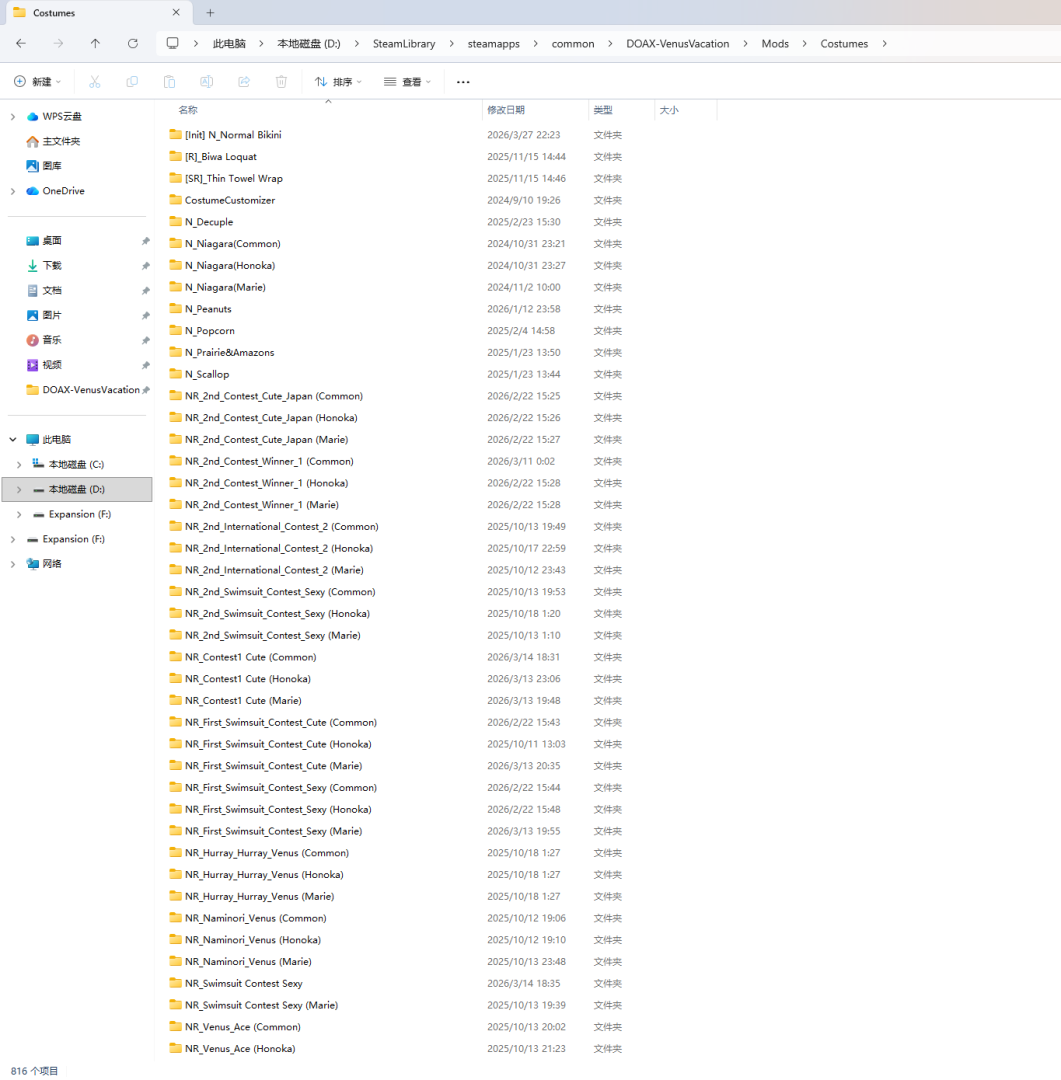Expand 本地磁盘 (C:) tree node
Image resolution: width=1061 pixels, height=1080 pixels.
click(x=19, y=464)
